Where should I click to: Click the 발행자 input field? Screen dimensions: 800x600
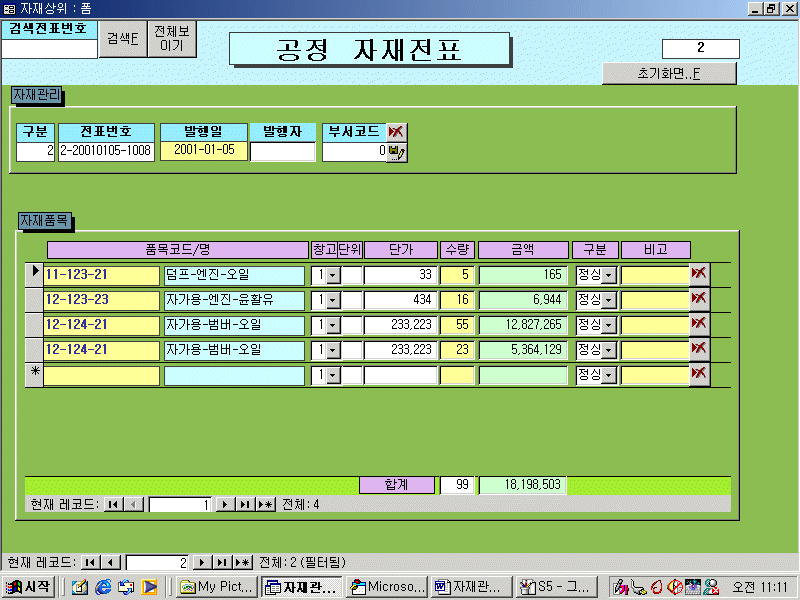283,152
